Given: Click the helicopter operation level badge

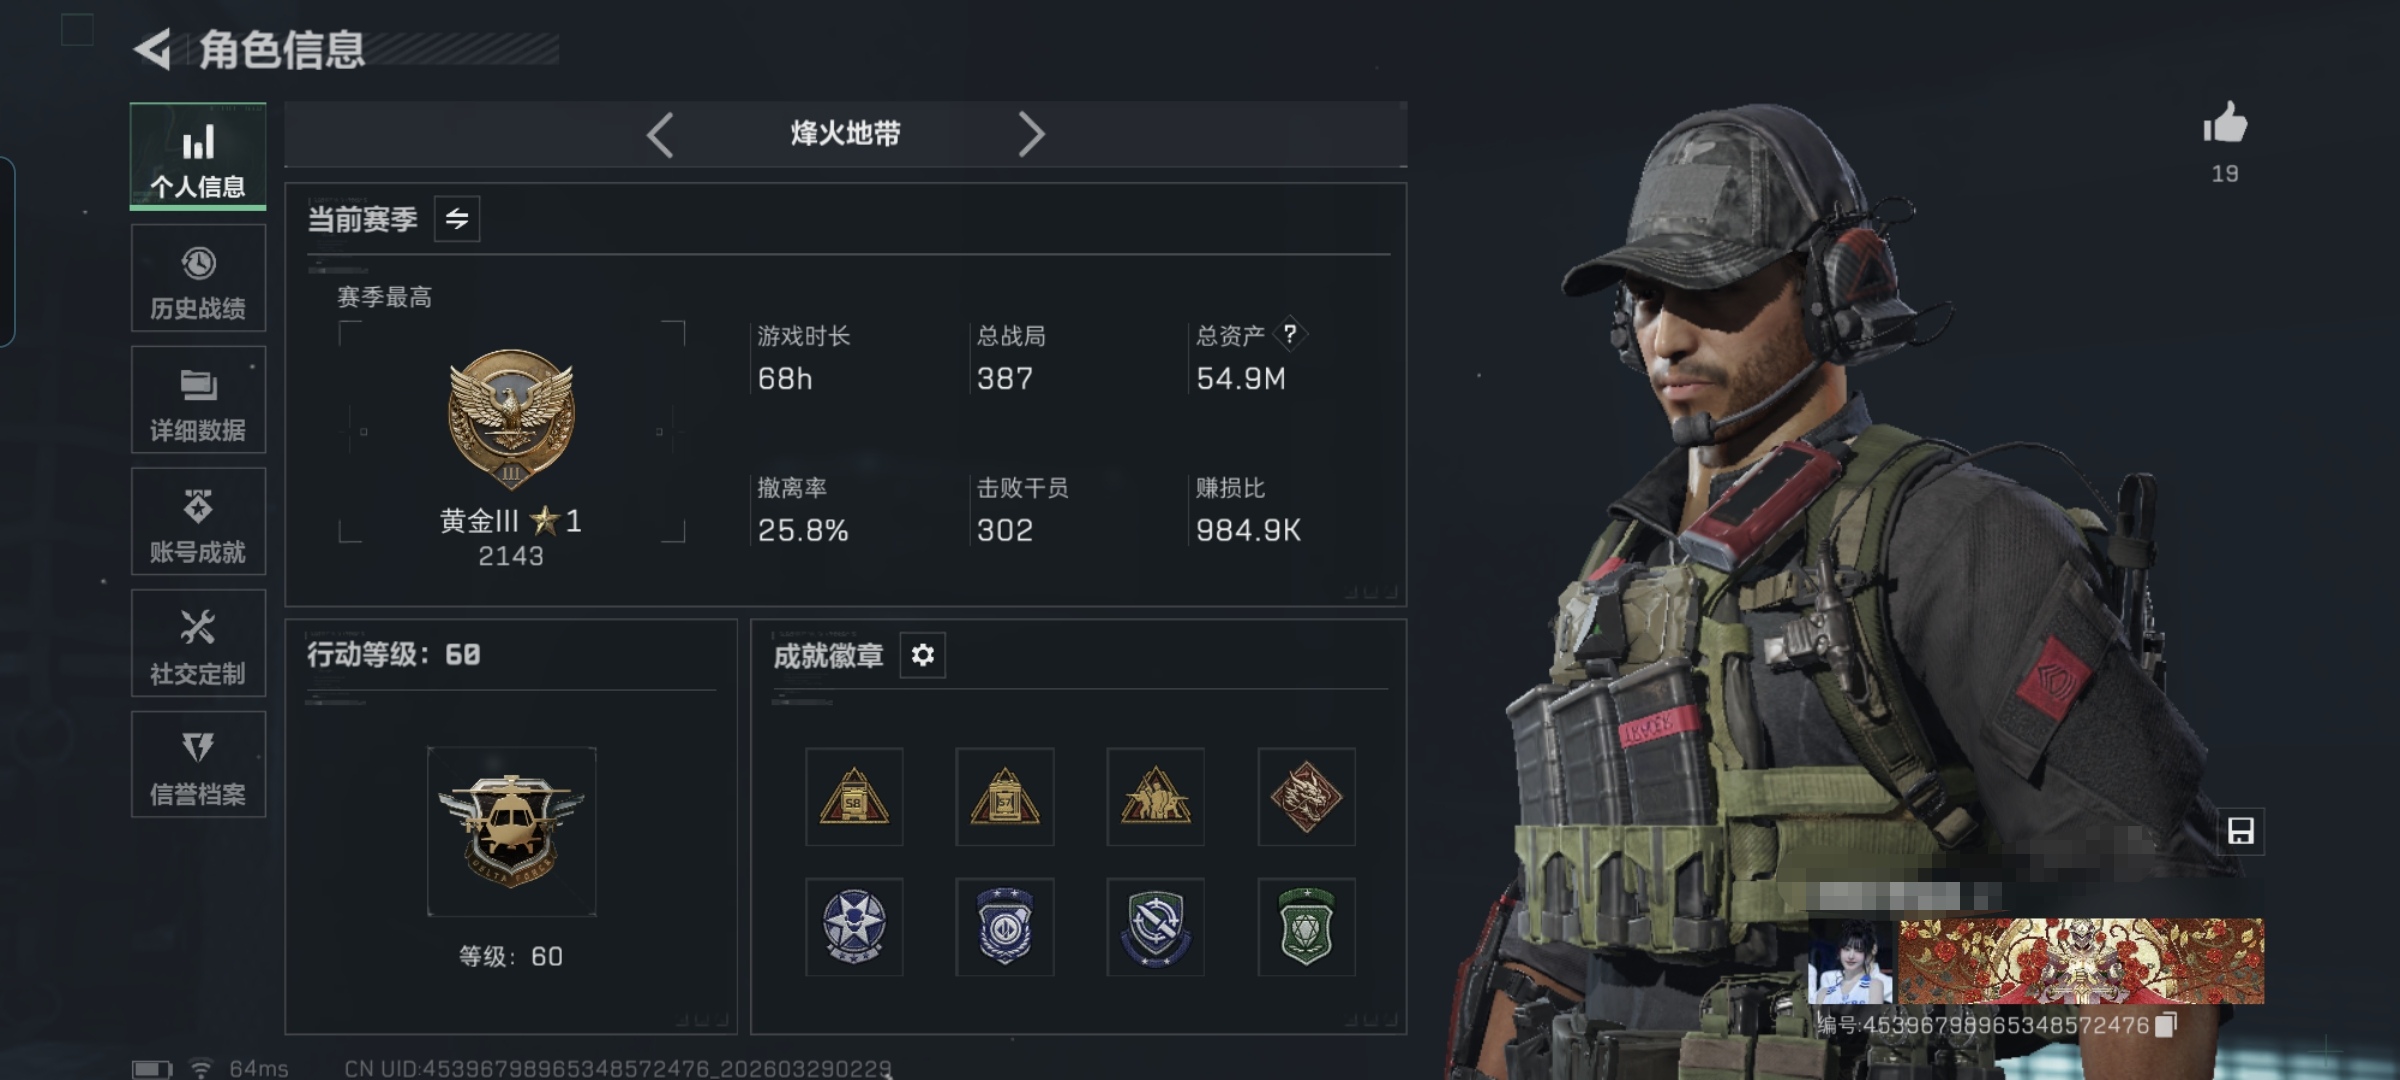Looking at the screenshot, I should pos(511,831).
